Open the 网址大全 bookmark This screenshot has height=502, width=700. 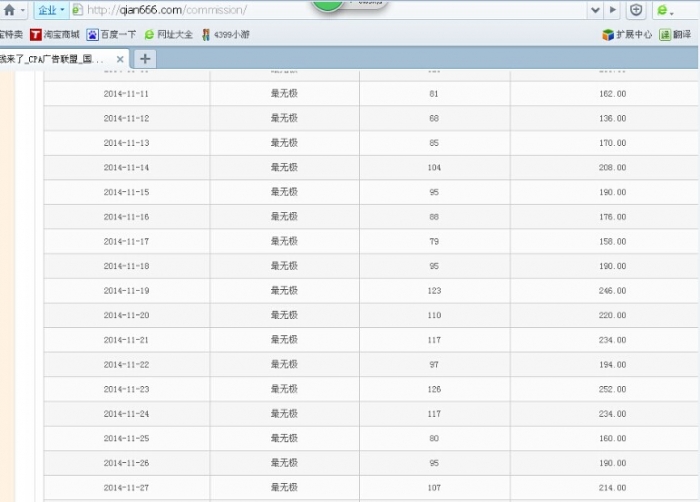pyautogui.click(x=168, y=34)
